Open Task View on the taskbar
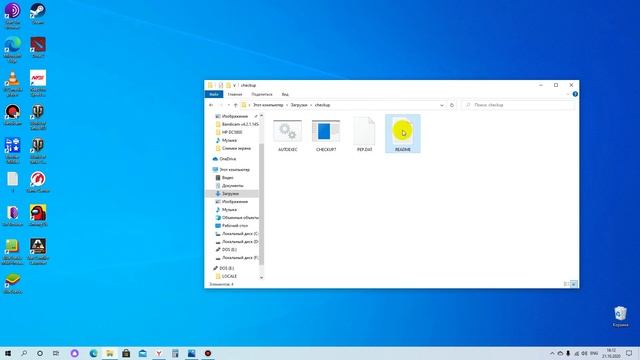Viewport: 640px width, 360px height. coord(56,353)
